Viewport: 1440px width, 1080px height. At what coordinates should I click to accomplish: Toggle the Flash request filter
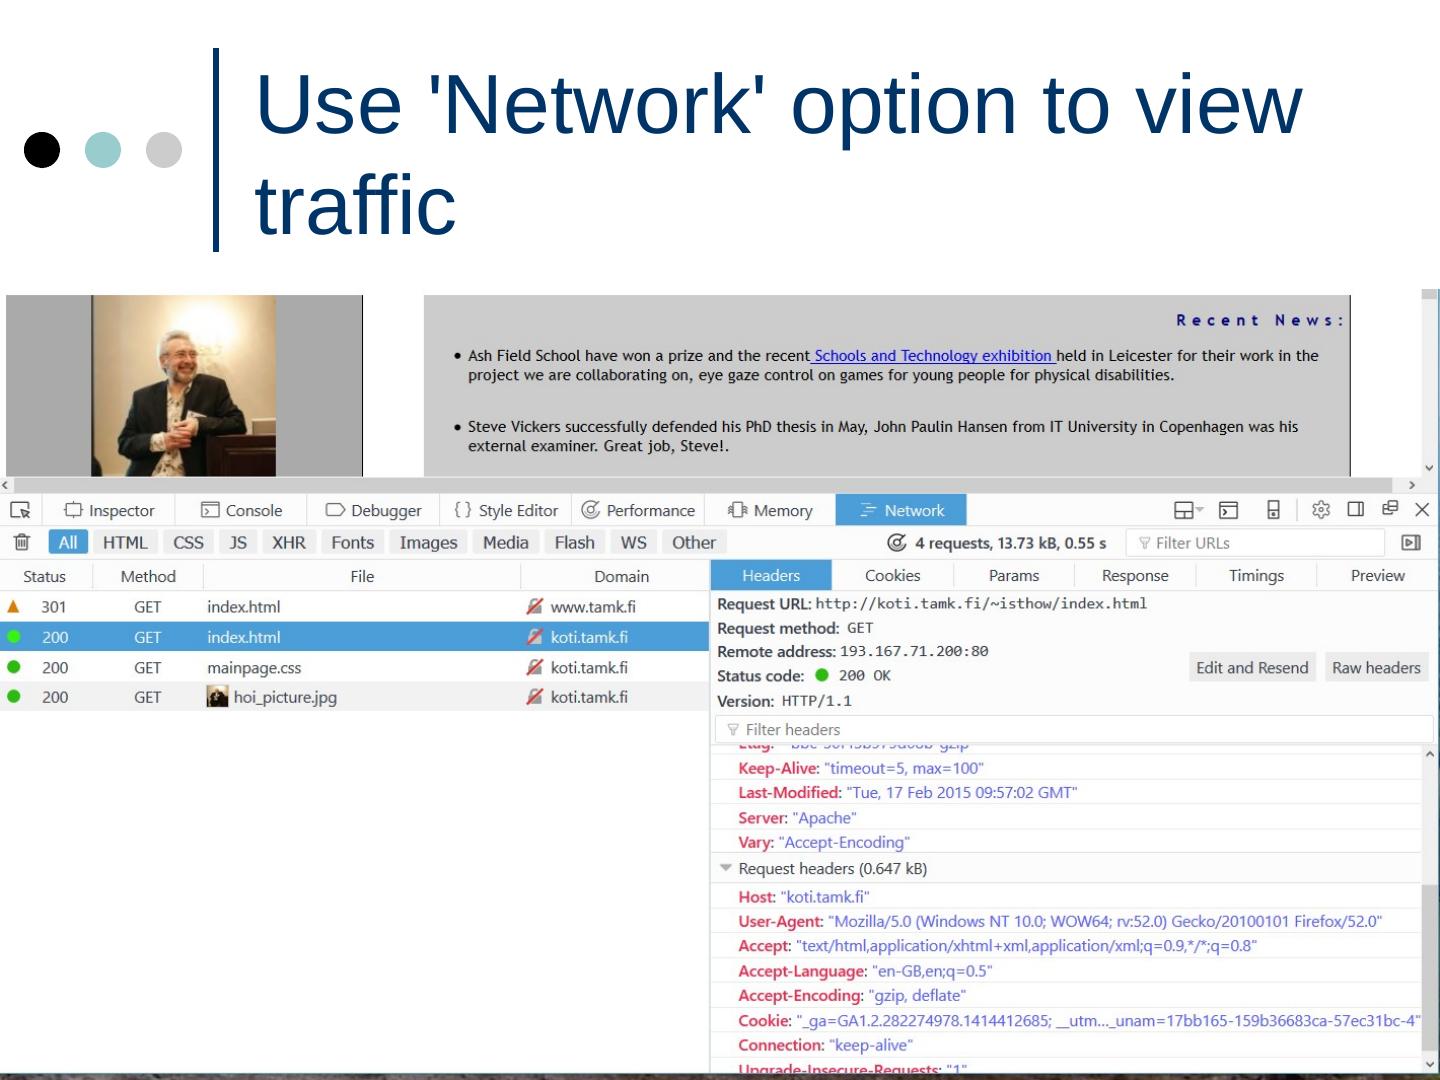click(x=575, y=542)
